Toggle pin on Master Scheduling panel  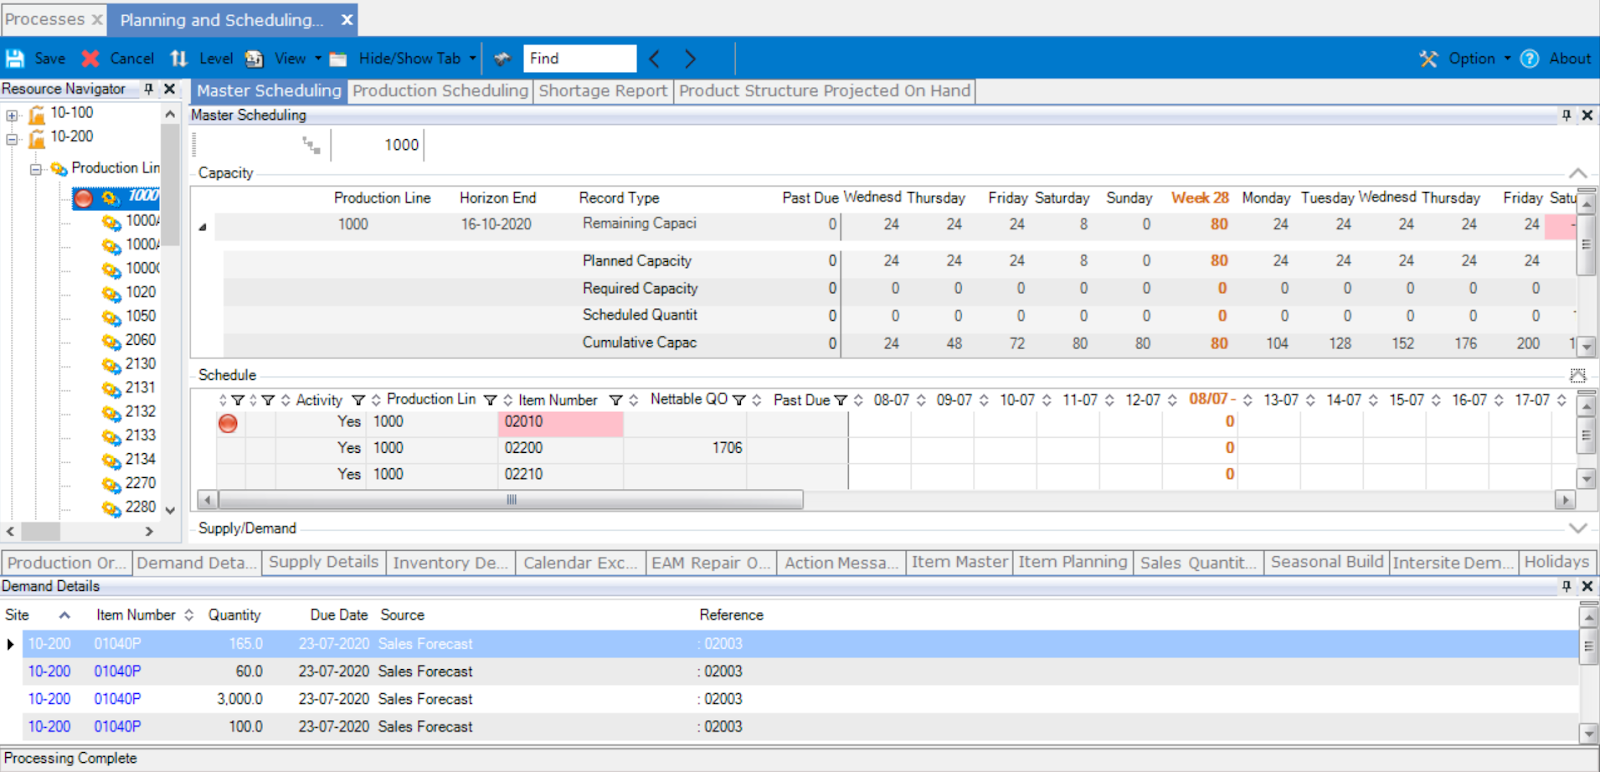pyautogui.click(x=1566, y=115)
